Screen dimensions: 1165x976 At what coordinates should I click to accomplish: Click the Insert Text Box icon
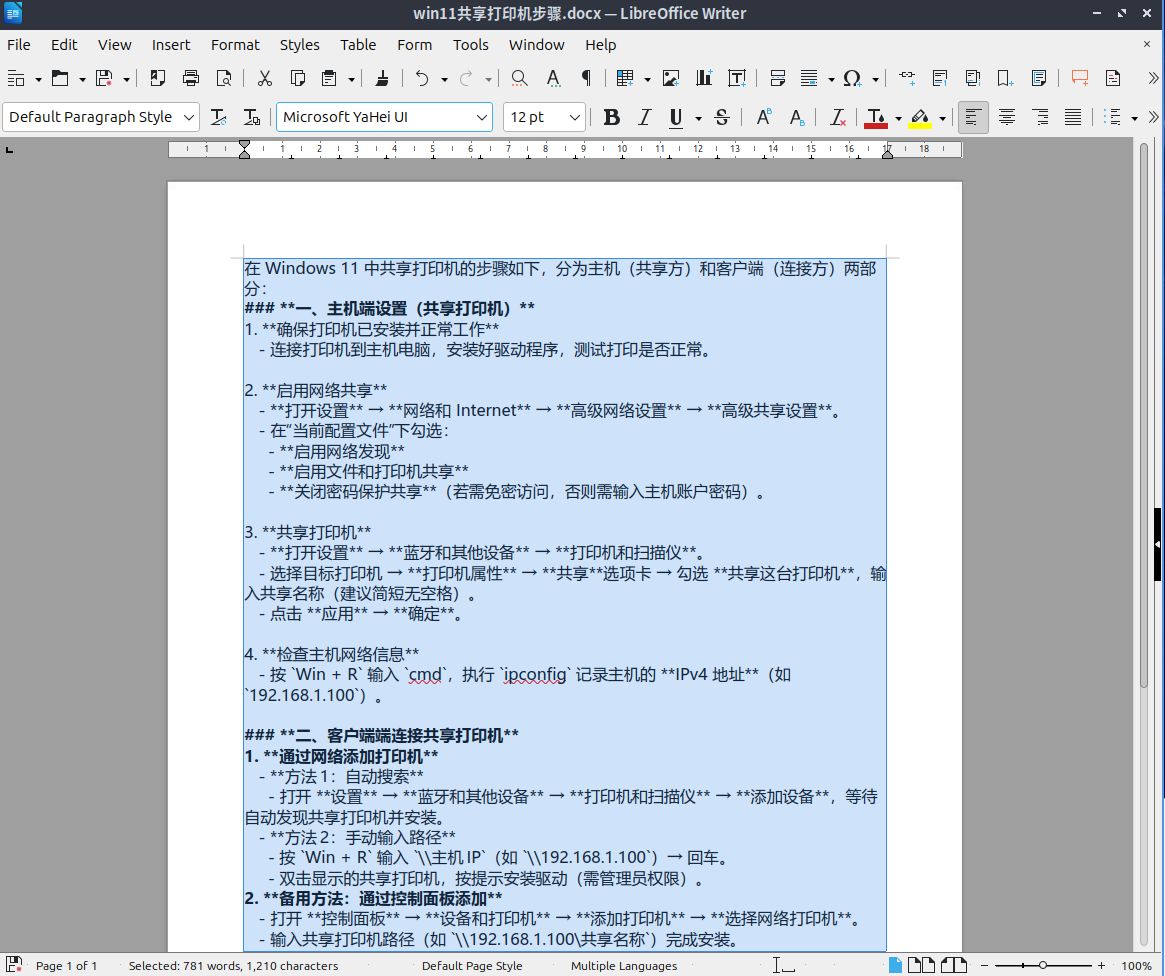click(x=737, y=78)
